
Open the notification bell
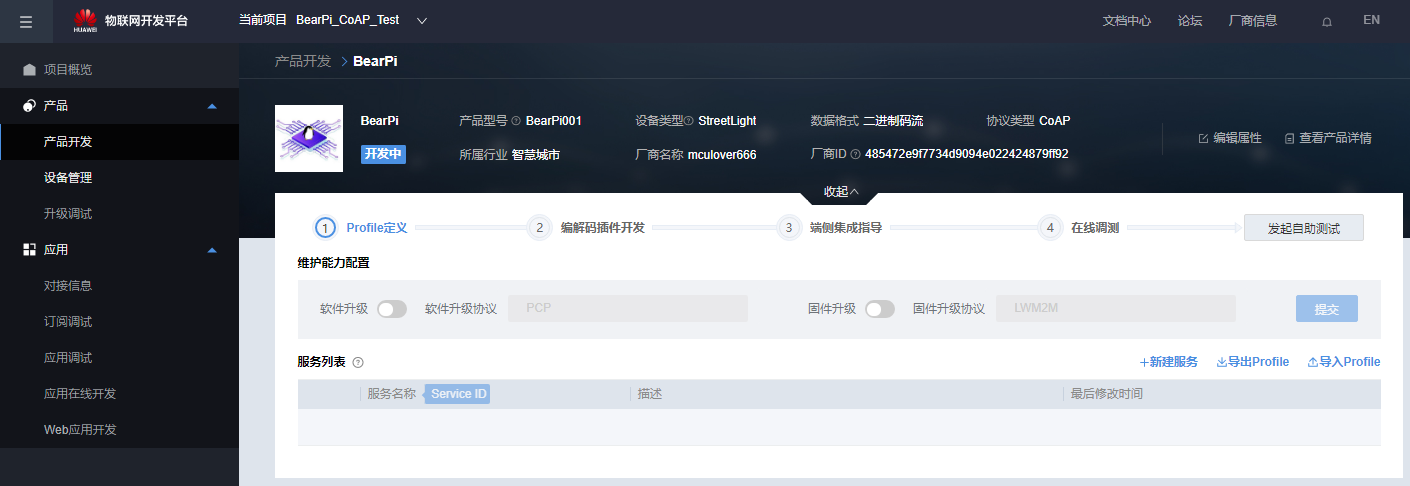[1327, 21]
